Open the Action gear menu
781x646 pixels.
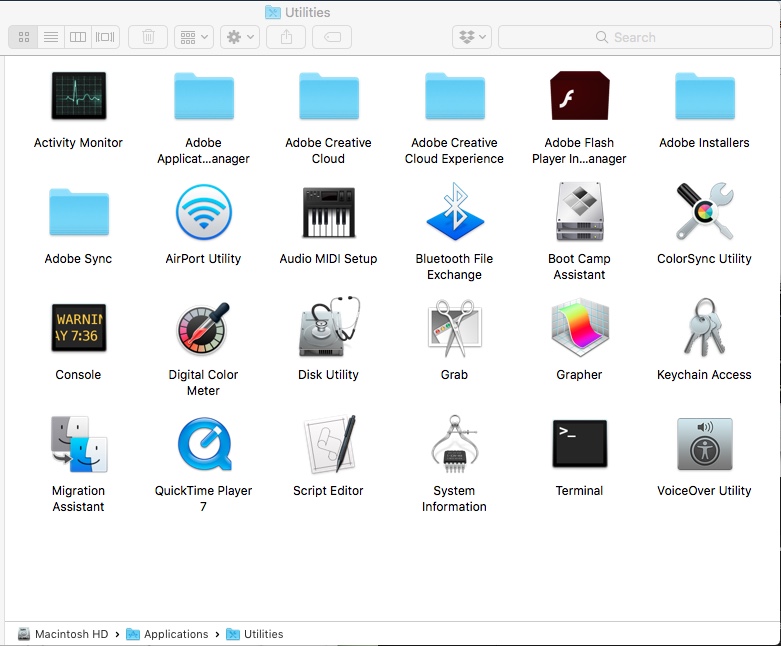coord(240,37)
